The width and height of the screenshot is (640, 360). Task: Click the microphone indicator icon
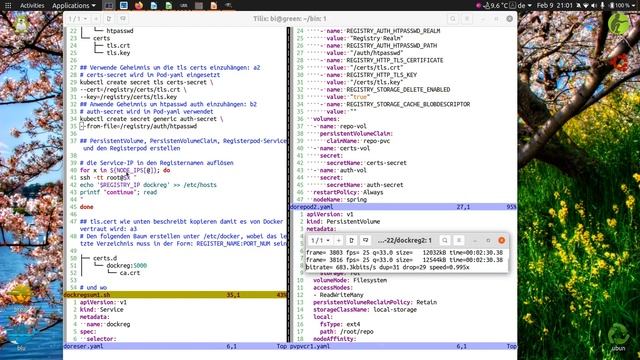point(602,5)
